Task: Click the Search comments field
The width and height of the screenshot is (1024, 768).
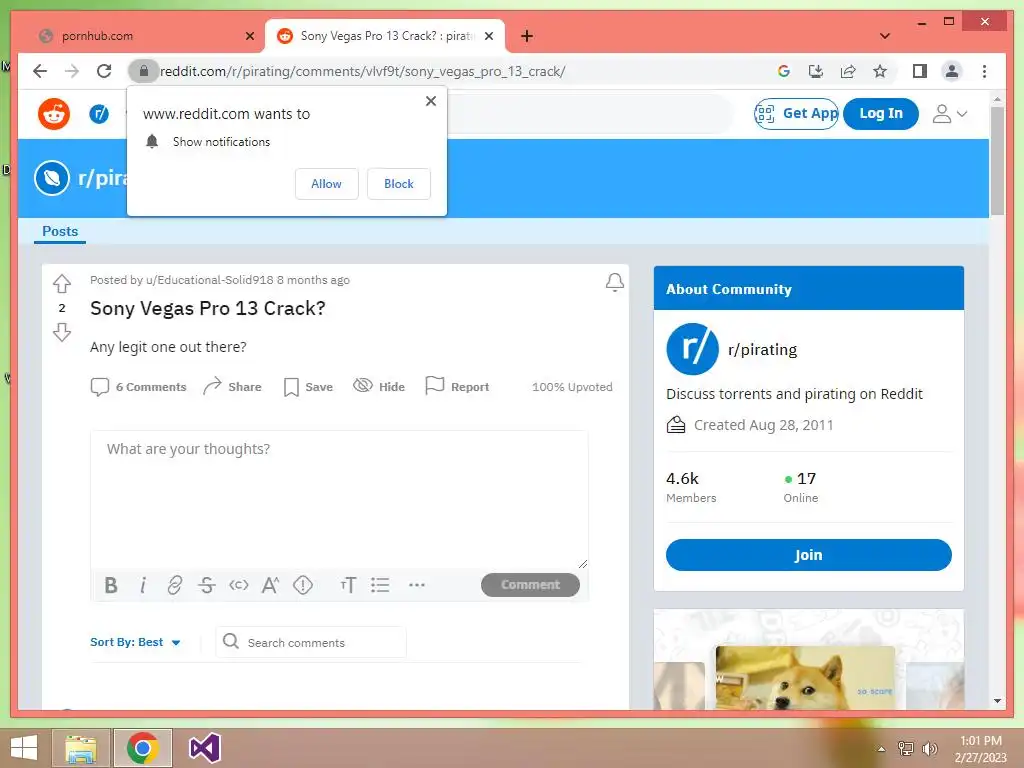Action: click(x=311, y=643)
